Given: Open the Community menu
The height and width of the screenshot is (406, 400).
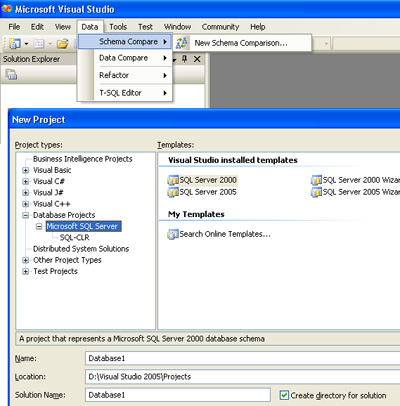Looking at the screenshot, I should pos(220,27).
